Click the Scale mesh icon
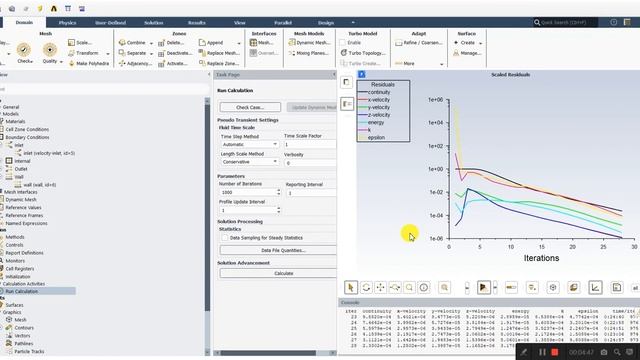This screenshot has width=640, height=360. pos(71,42)
